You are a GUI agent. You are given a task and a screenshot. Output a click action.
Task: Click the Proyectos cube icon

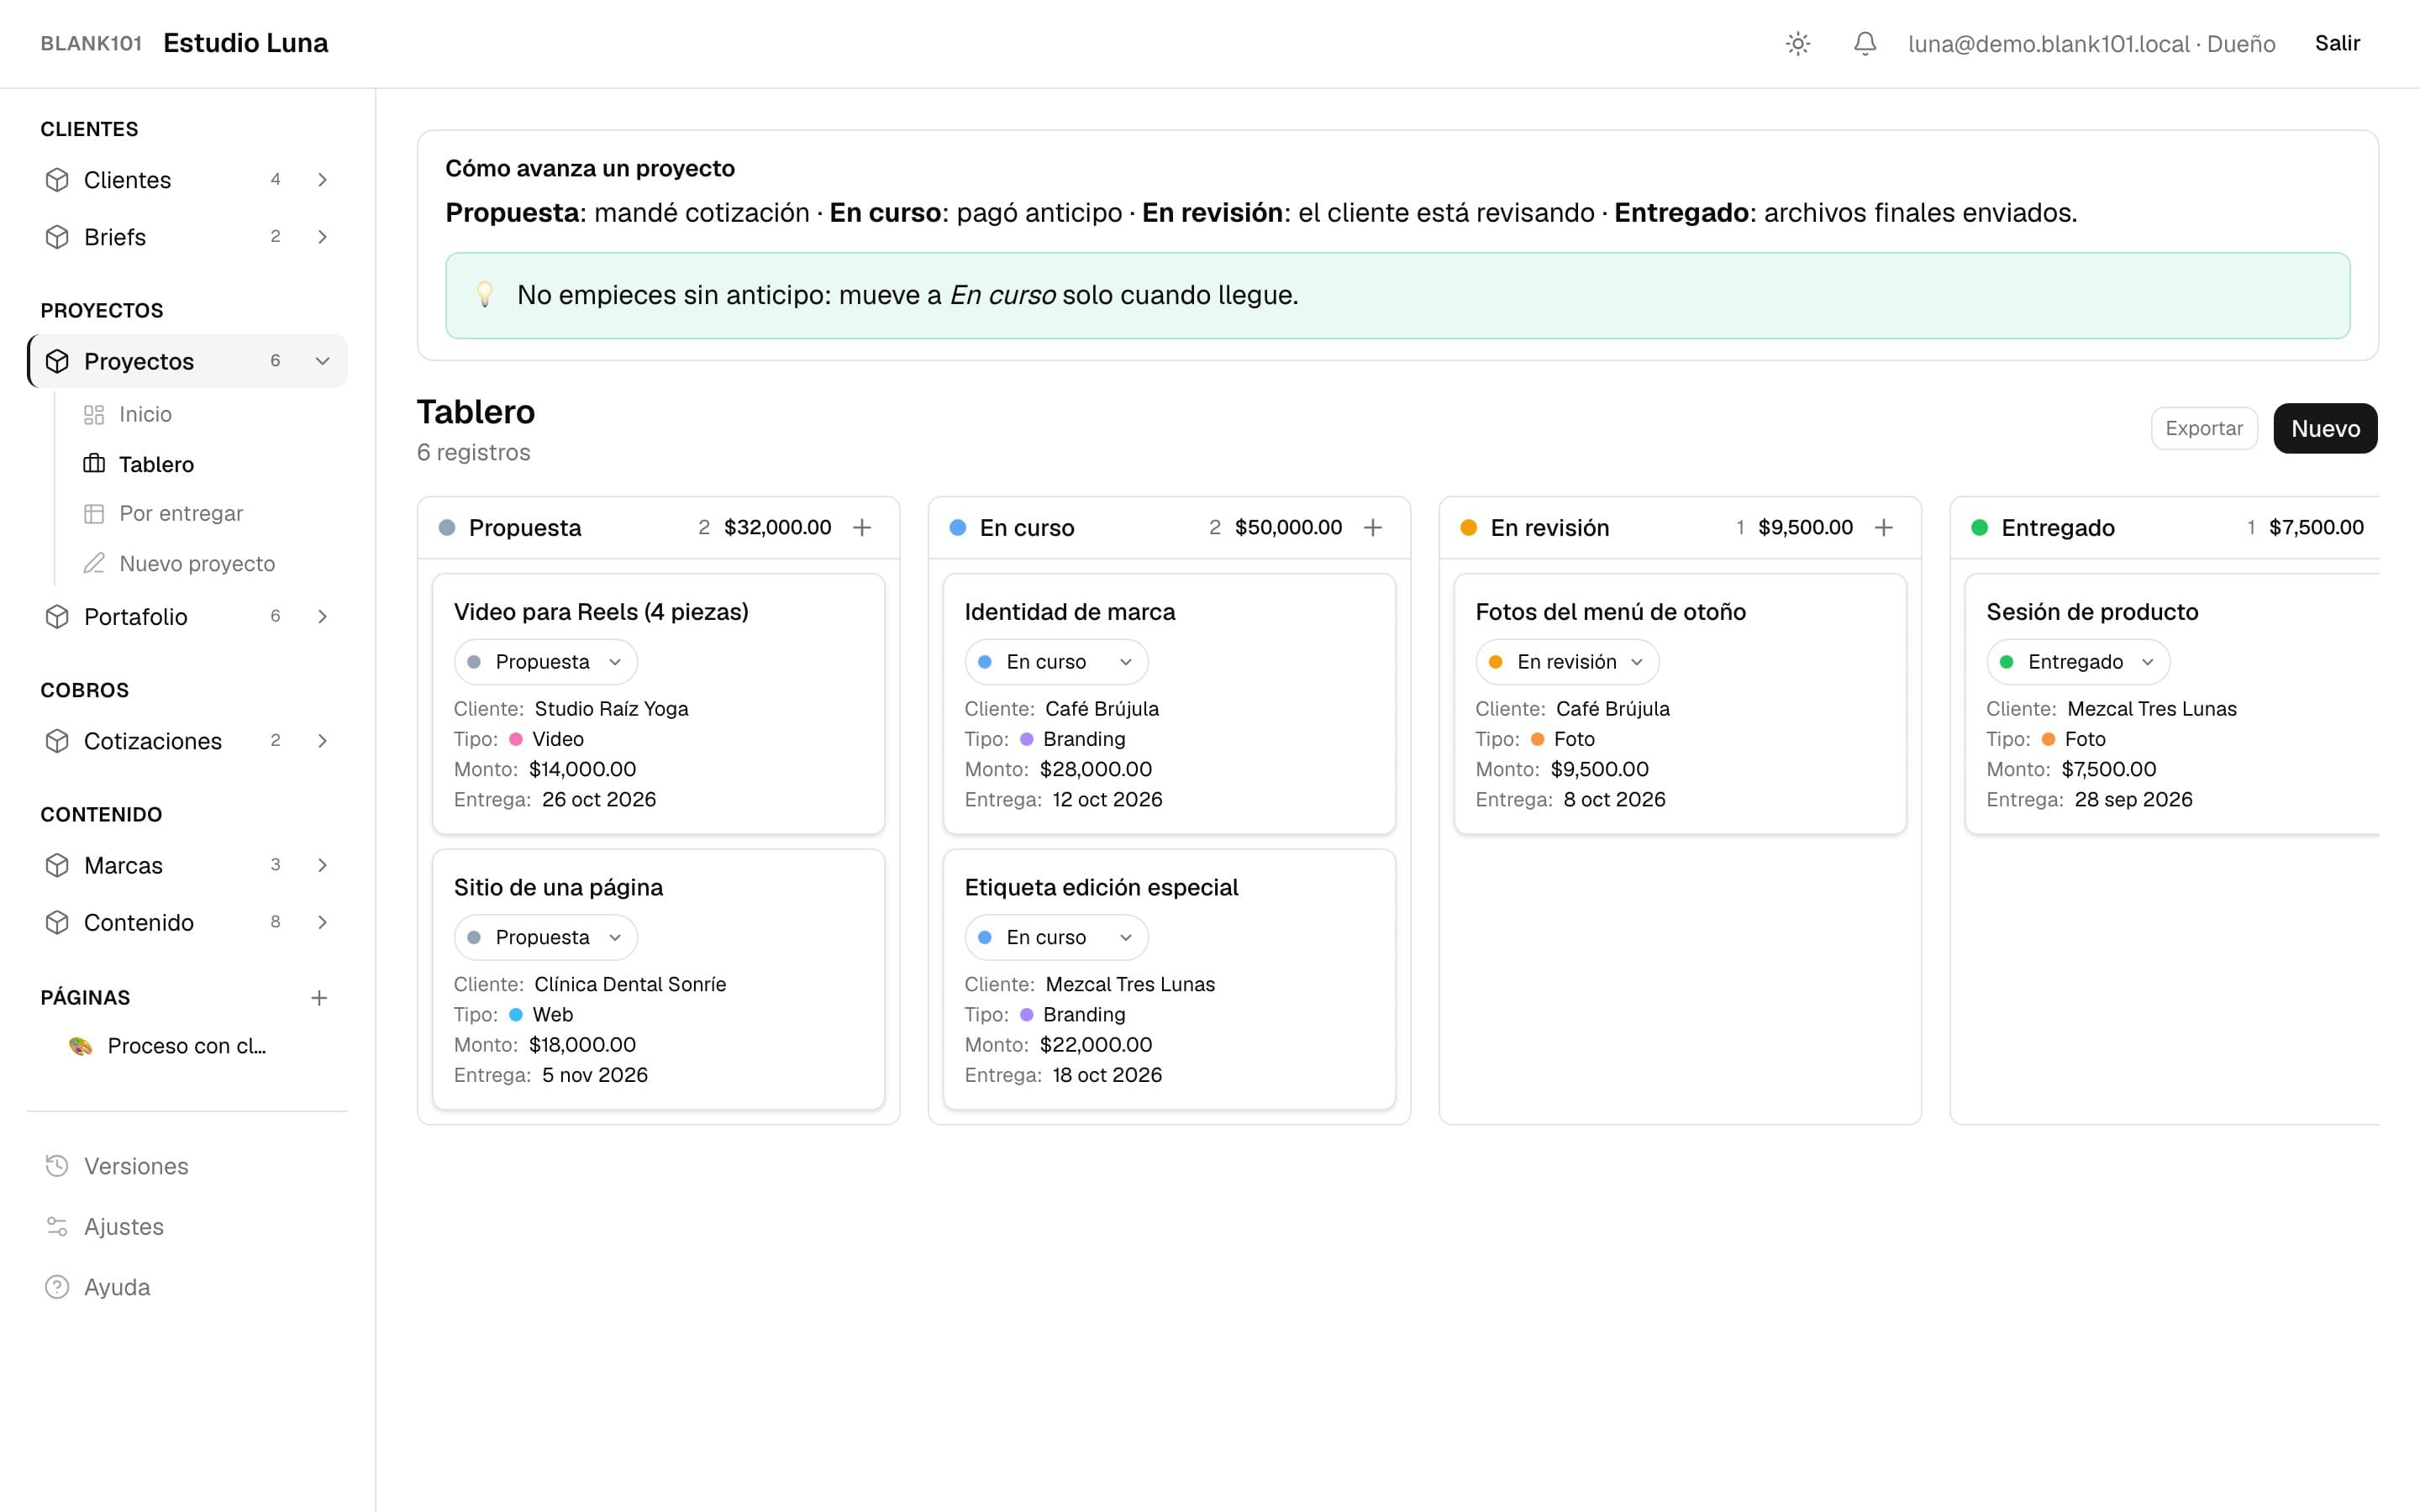[x=57, y=361]
